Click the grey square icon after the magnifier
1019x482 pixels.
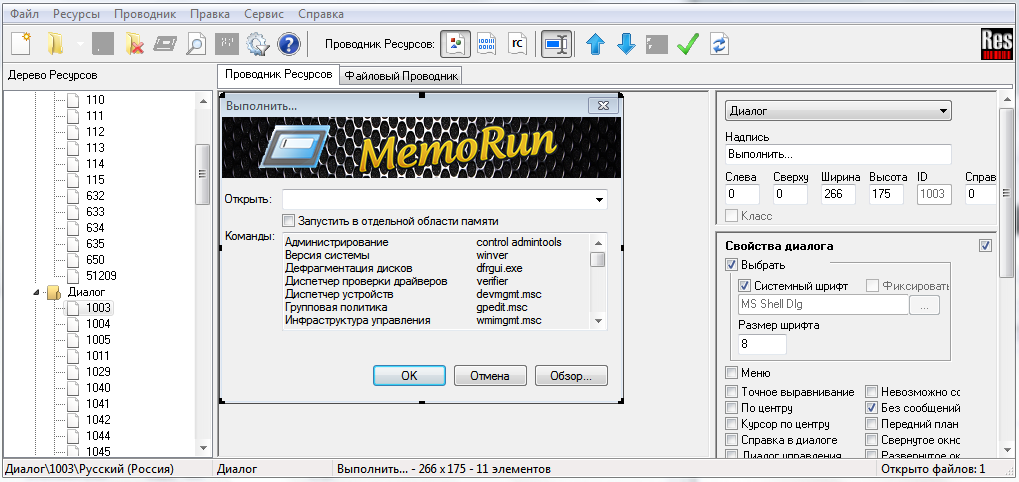(227, 44)
